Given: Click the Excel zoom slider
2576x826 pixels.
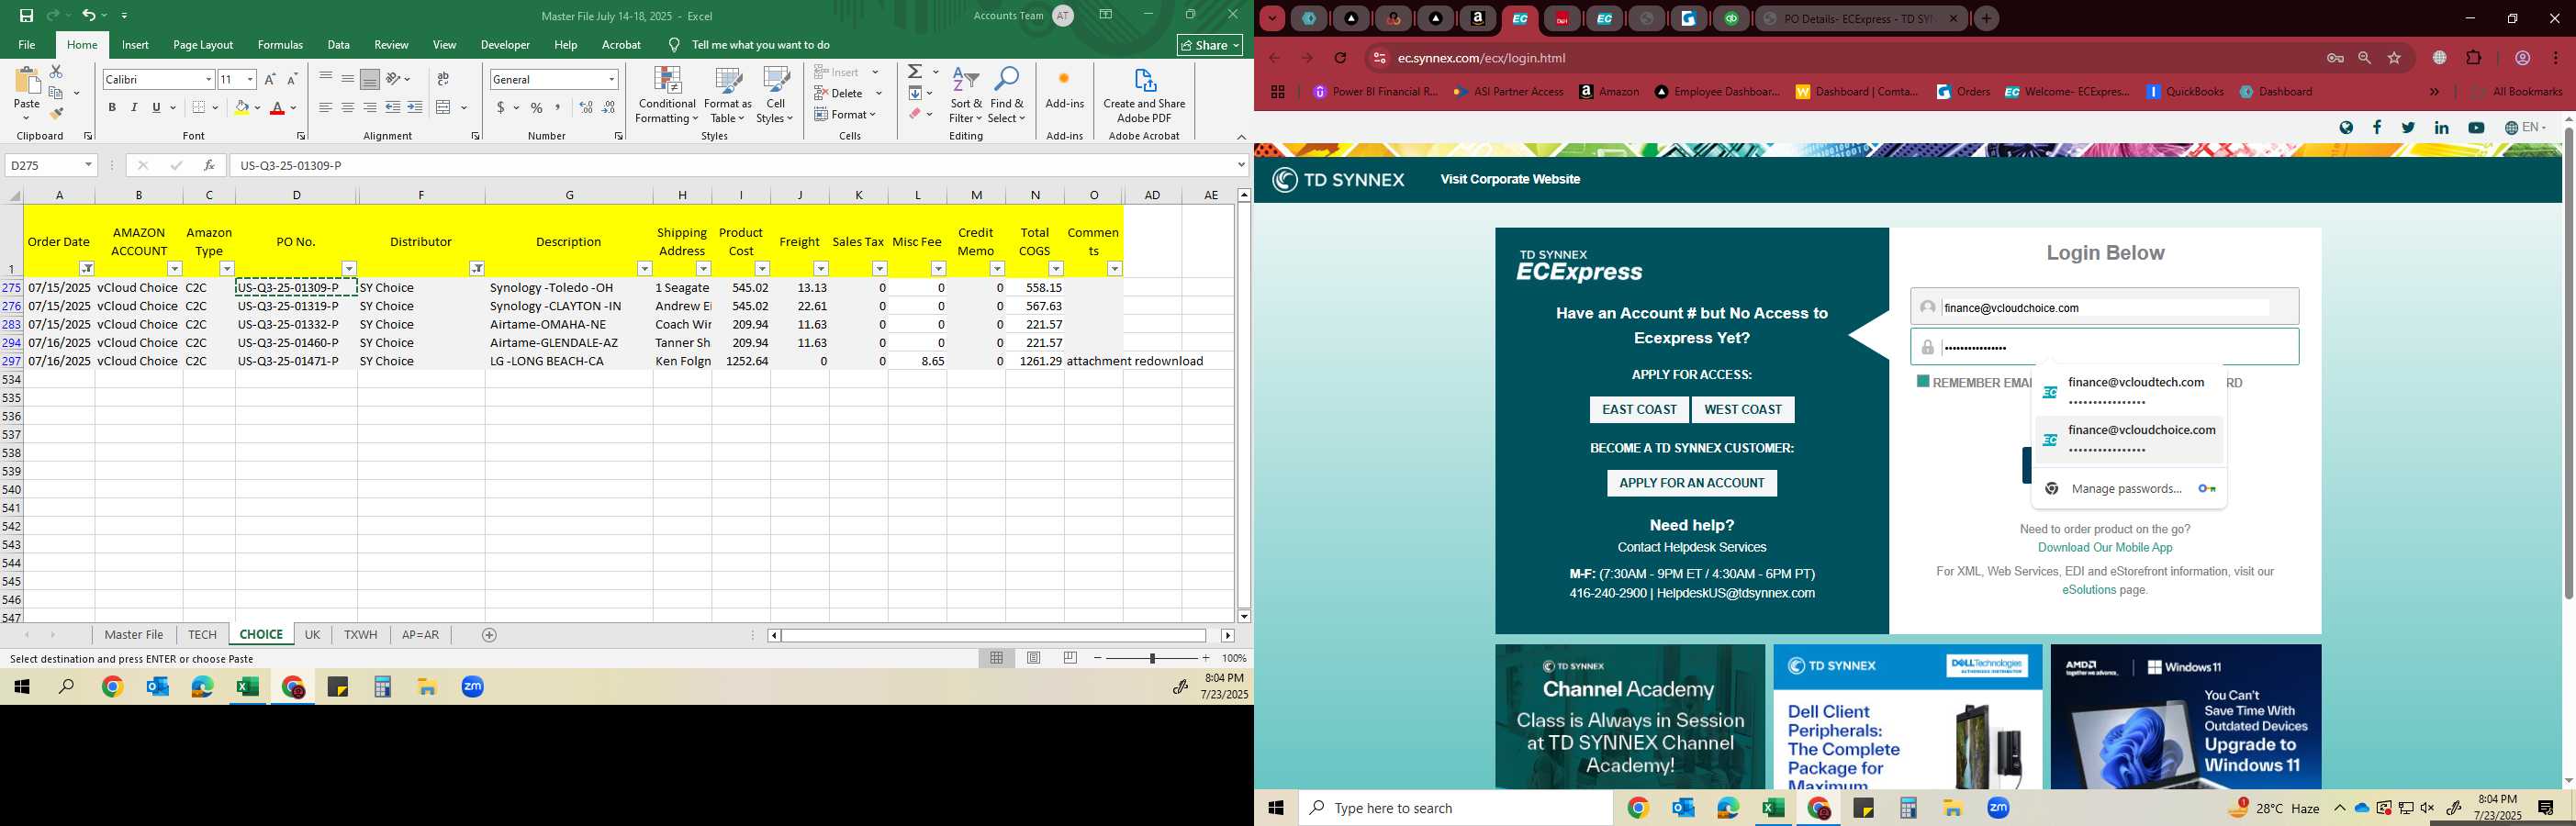Looking at the screenshot, I should pyautogui.click(x=1152, y=658).
